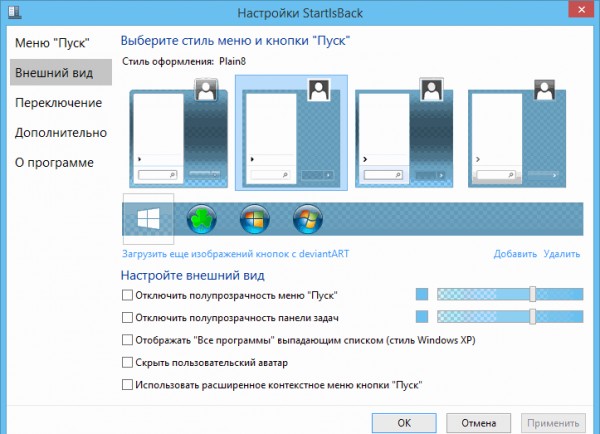Click the Добавить link
This screenshot has width=600, height=434.
pos(515,254)
